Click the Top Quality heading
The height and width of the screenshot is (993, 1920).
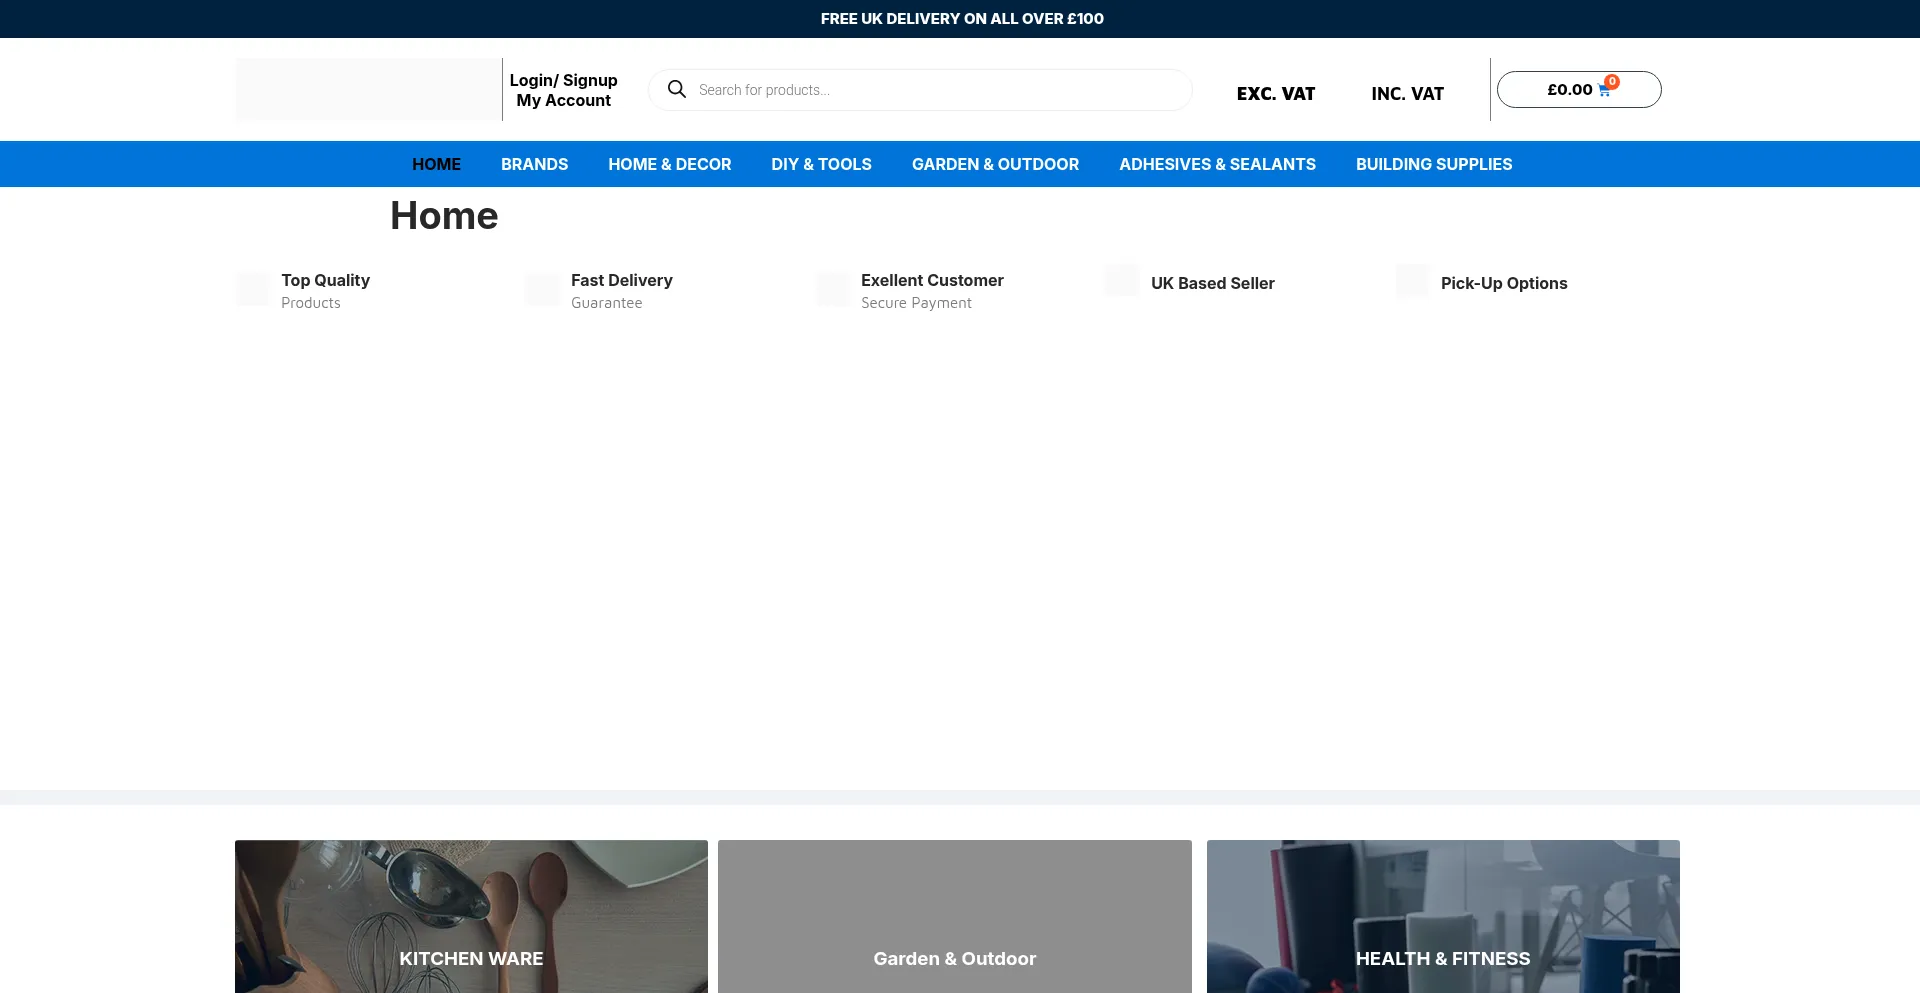[325, 280]
